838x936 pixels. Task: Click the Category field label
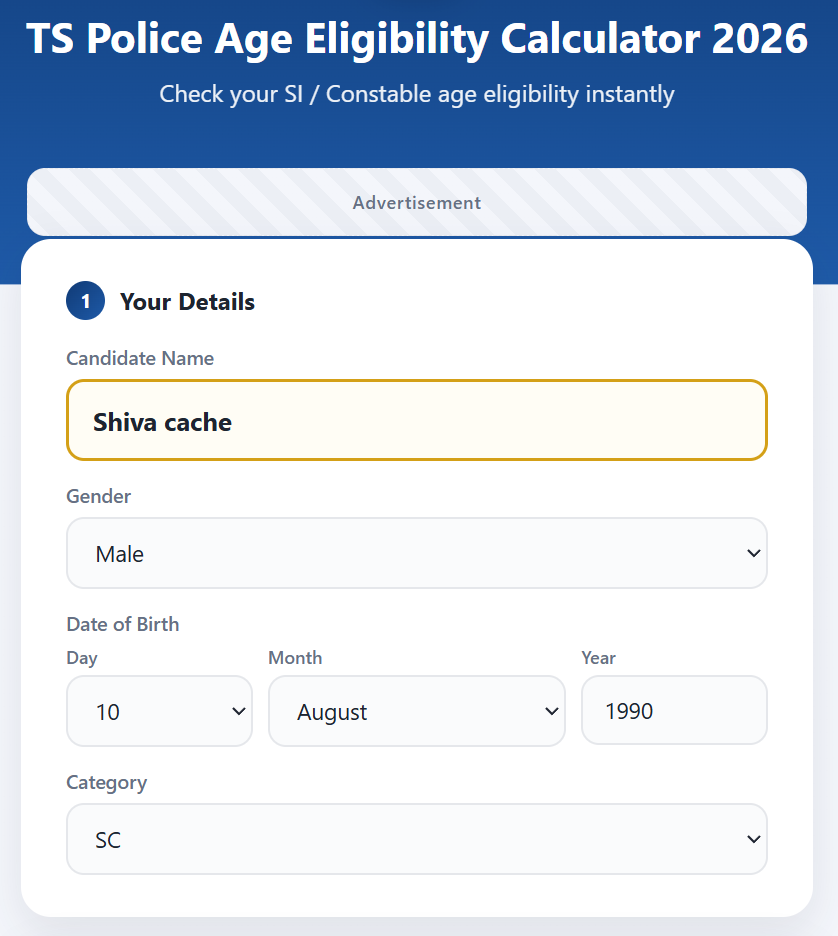pos(107,783)
